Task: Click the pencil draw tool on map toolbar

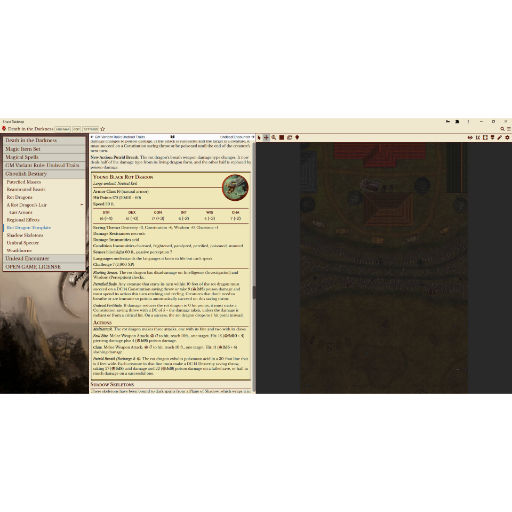Action: coord(499,137)
